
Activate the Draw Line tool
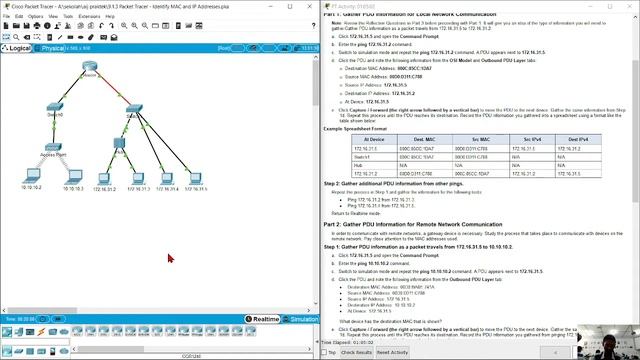[x=60, y=37]
